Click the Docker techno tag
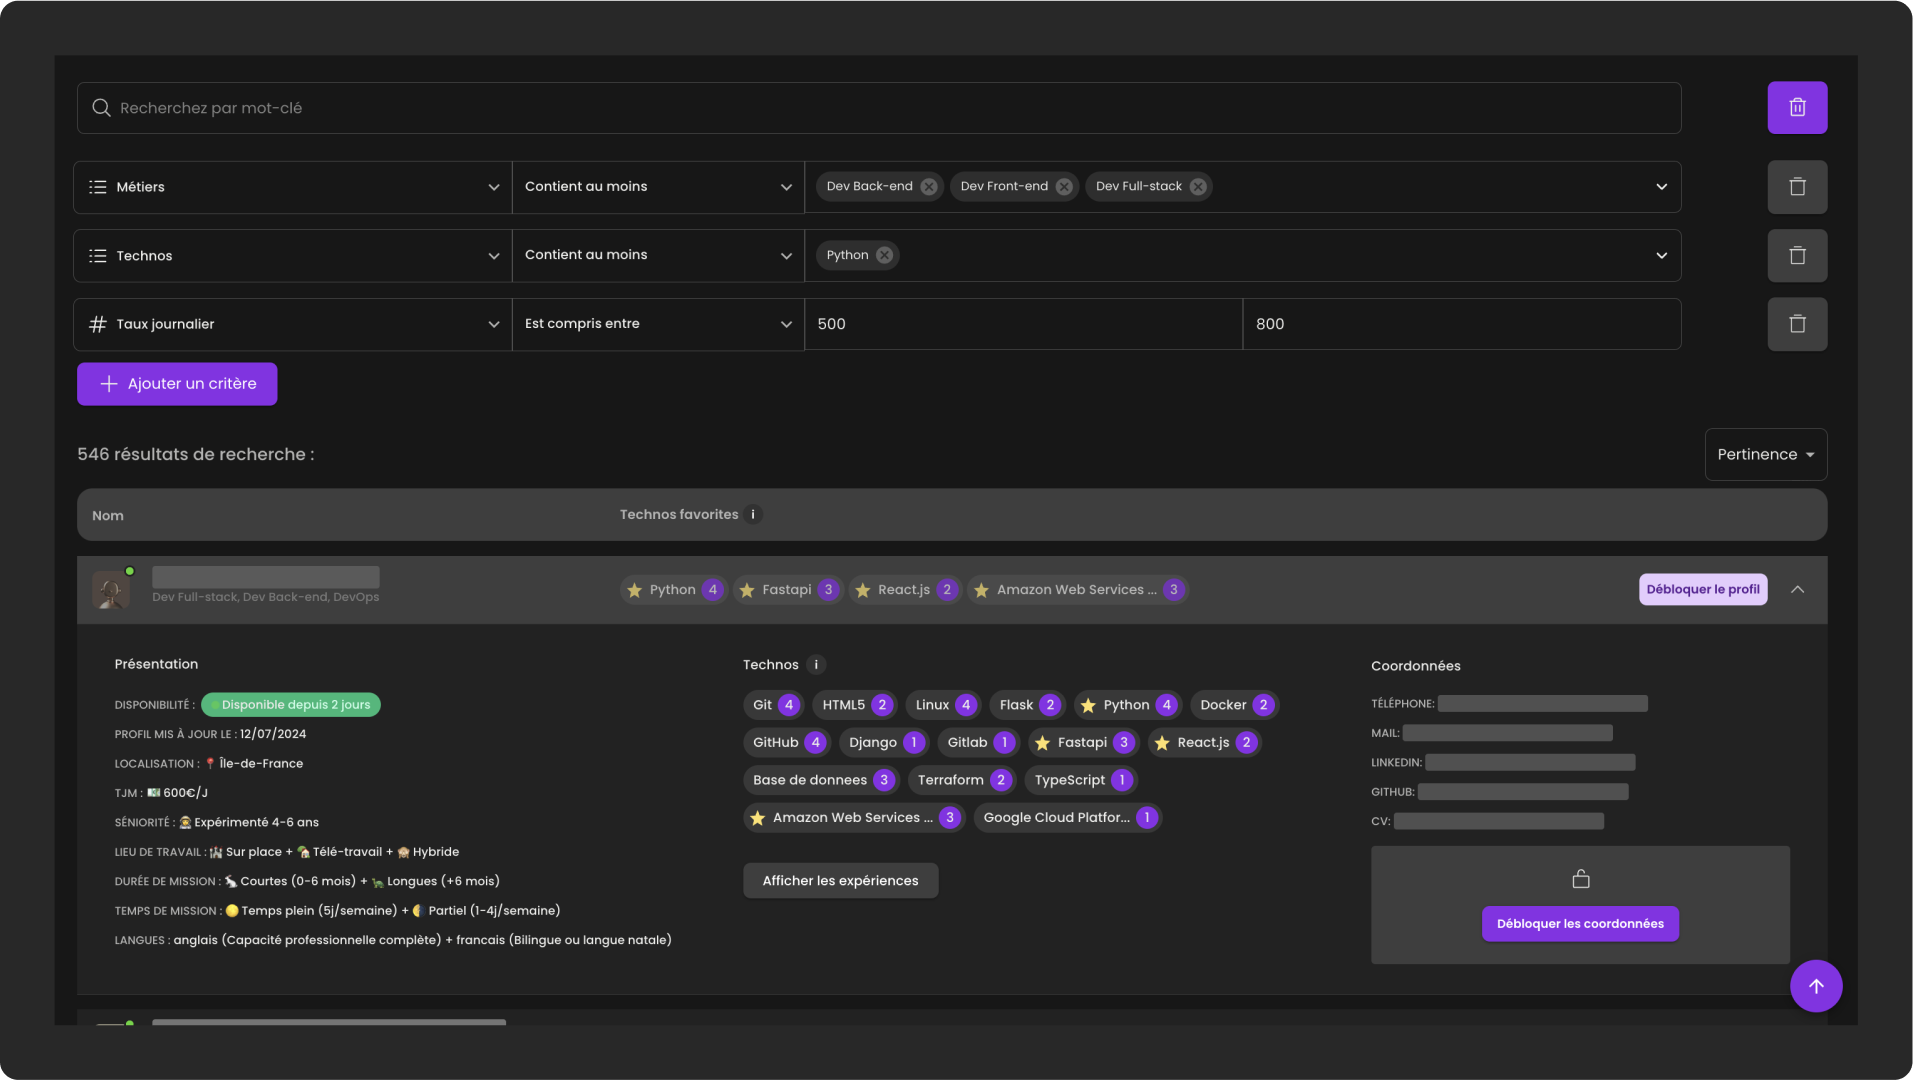The image size is (1913, 1080). (x=1235, y=705)
